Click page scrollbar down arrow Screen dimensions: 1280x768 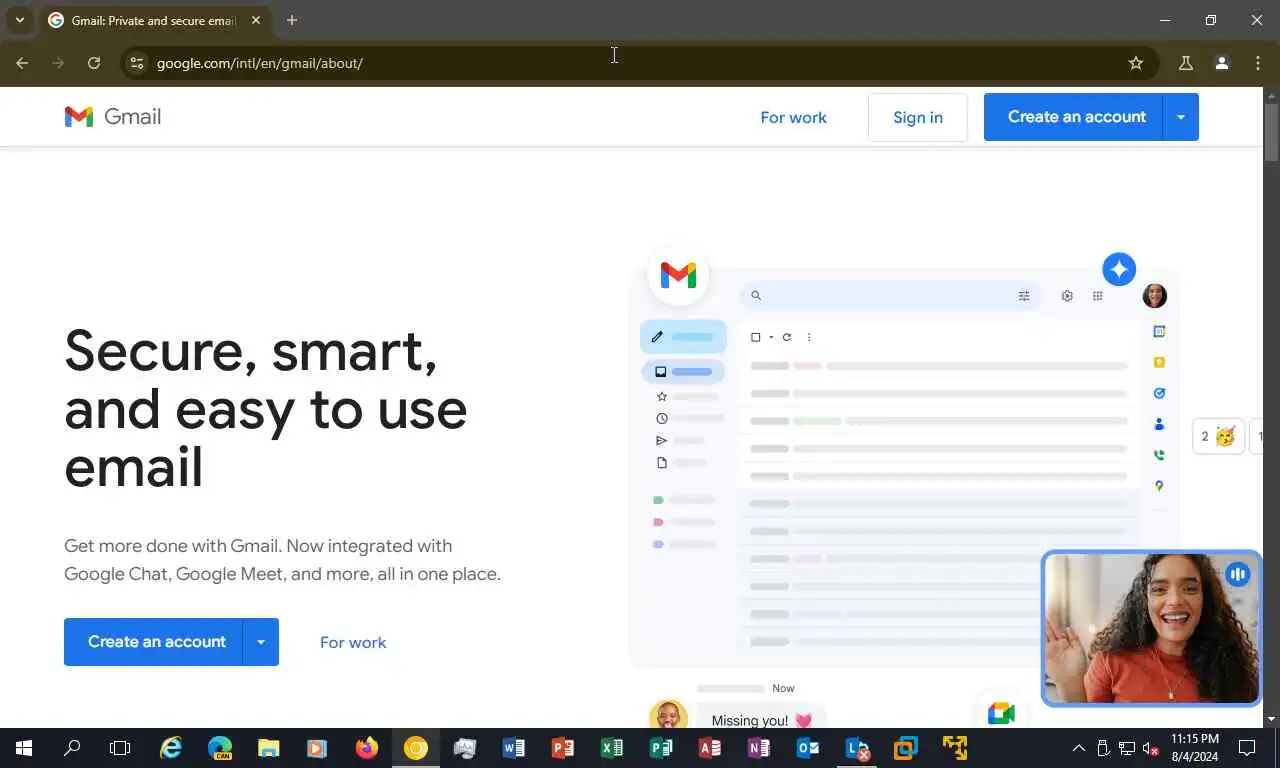point(1272,719)
